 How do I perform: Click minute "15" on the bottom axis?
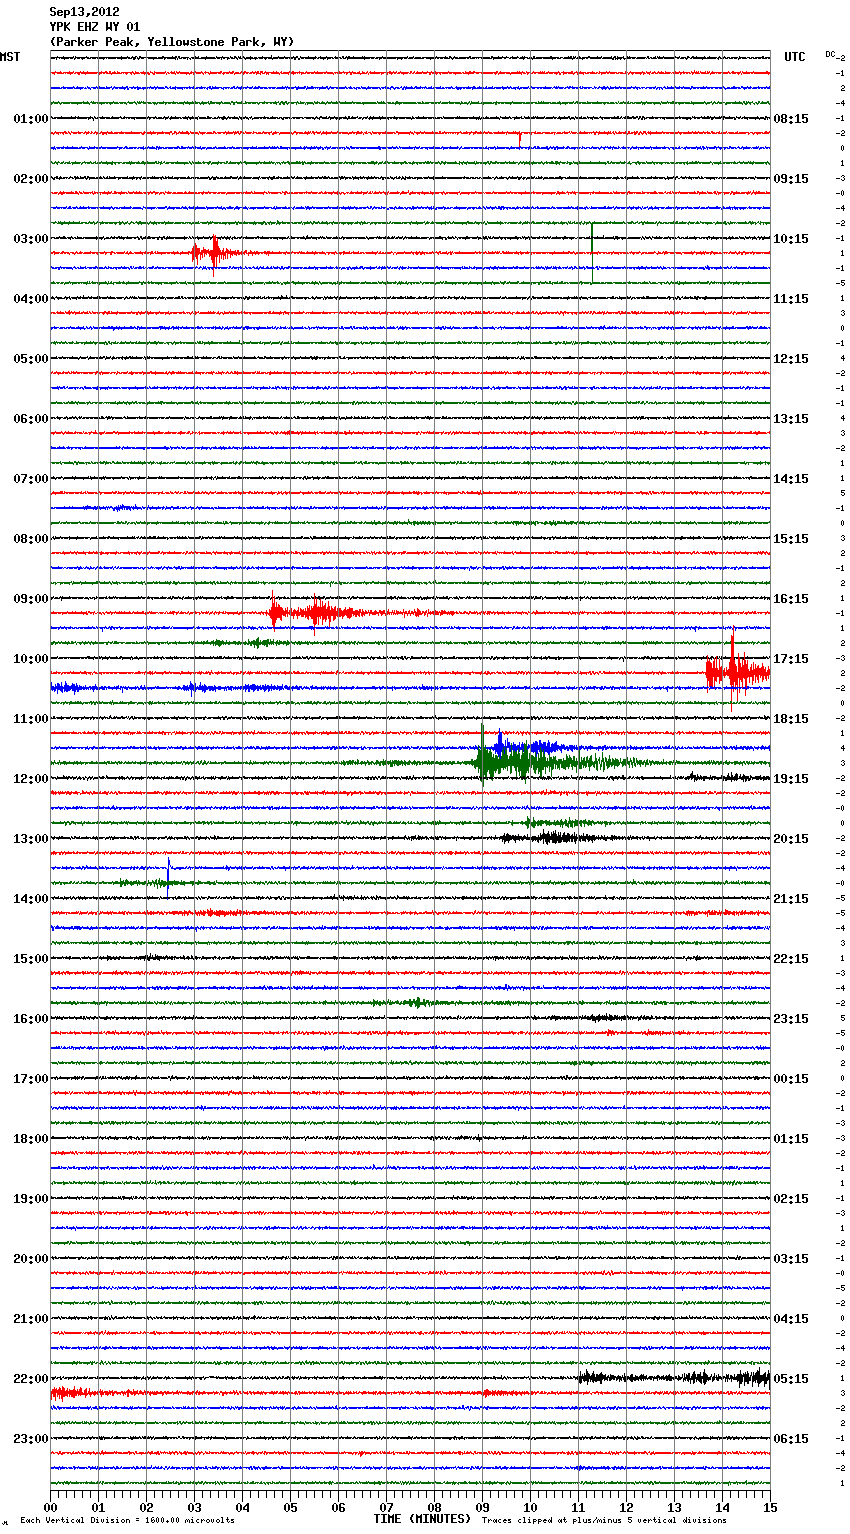[770, 1507]
